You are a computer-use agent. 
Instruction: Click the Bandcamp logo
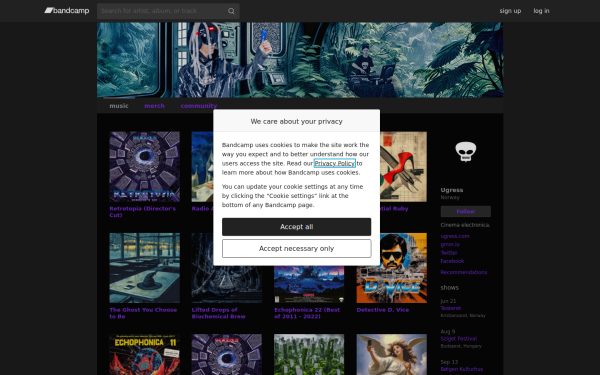(x=67, y=11)
